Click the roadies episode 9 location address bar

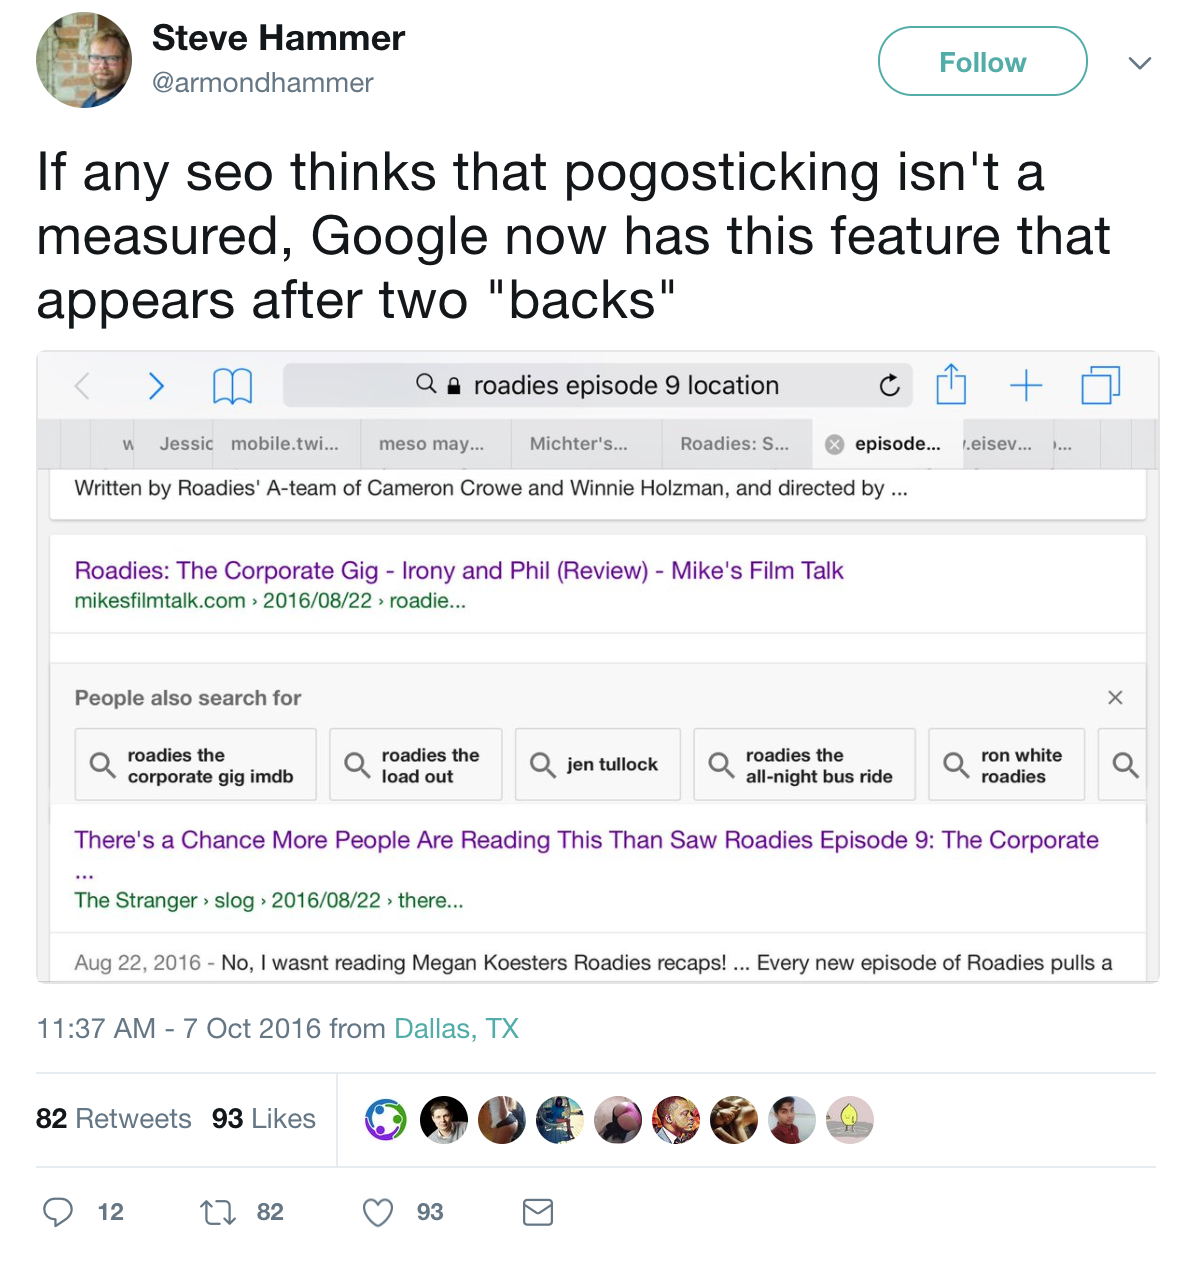point(625,385)
